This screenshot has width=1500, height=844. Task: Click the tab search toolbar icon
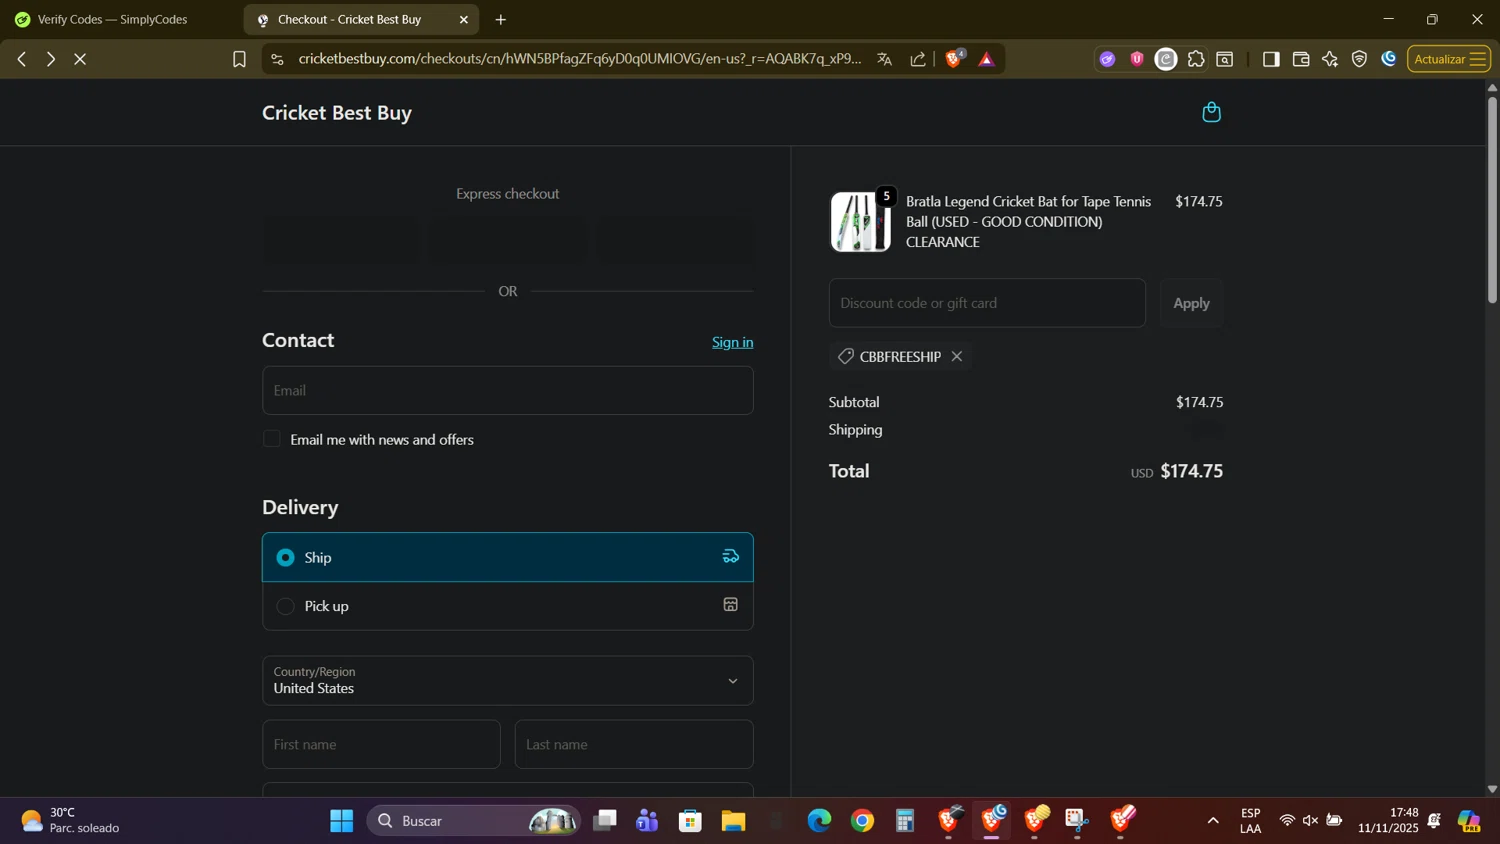(x=1225, y=59)
